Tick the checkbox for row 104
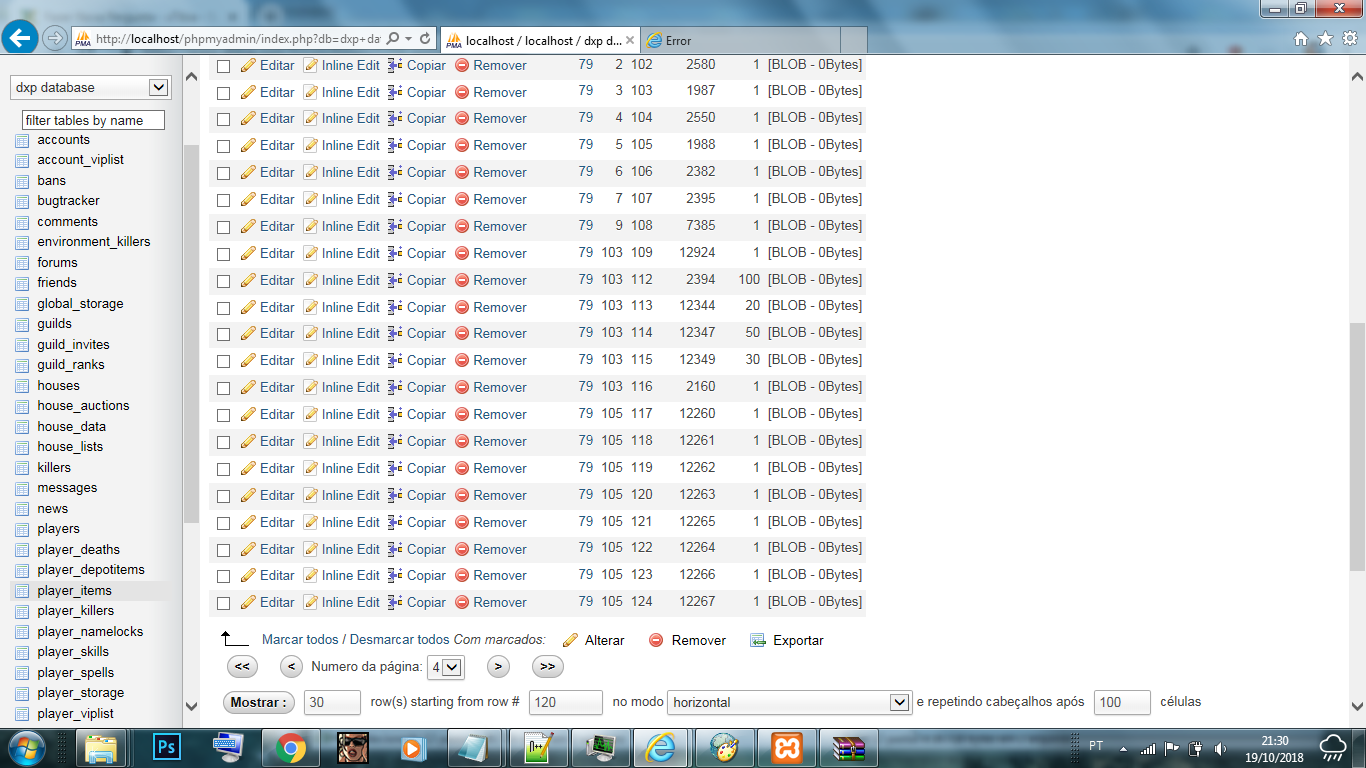The height and width of the screenshot is (768, 1366). (x=224, y=119)
